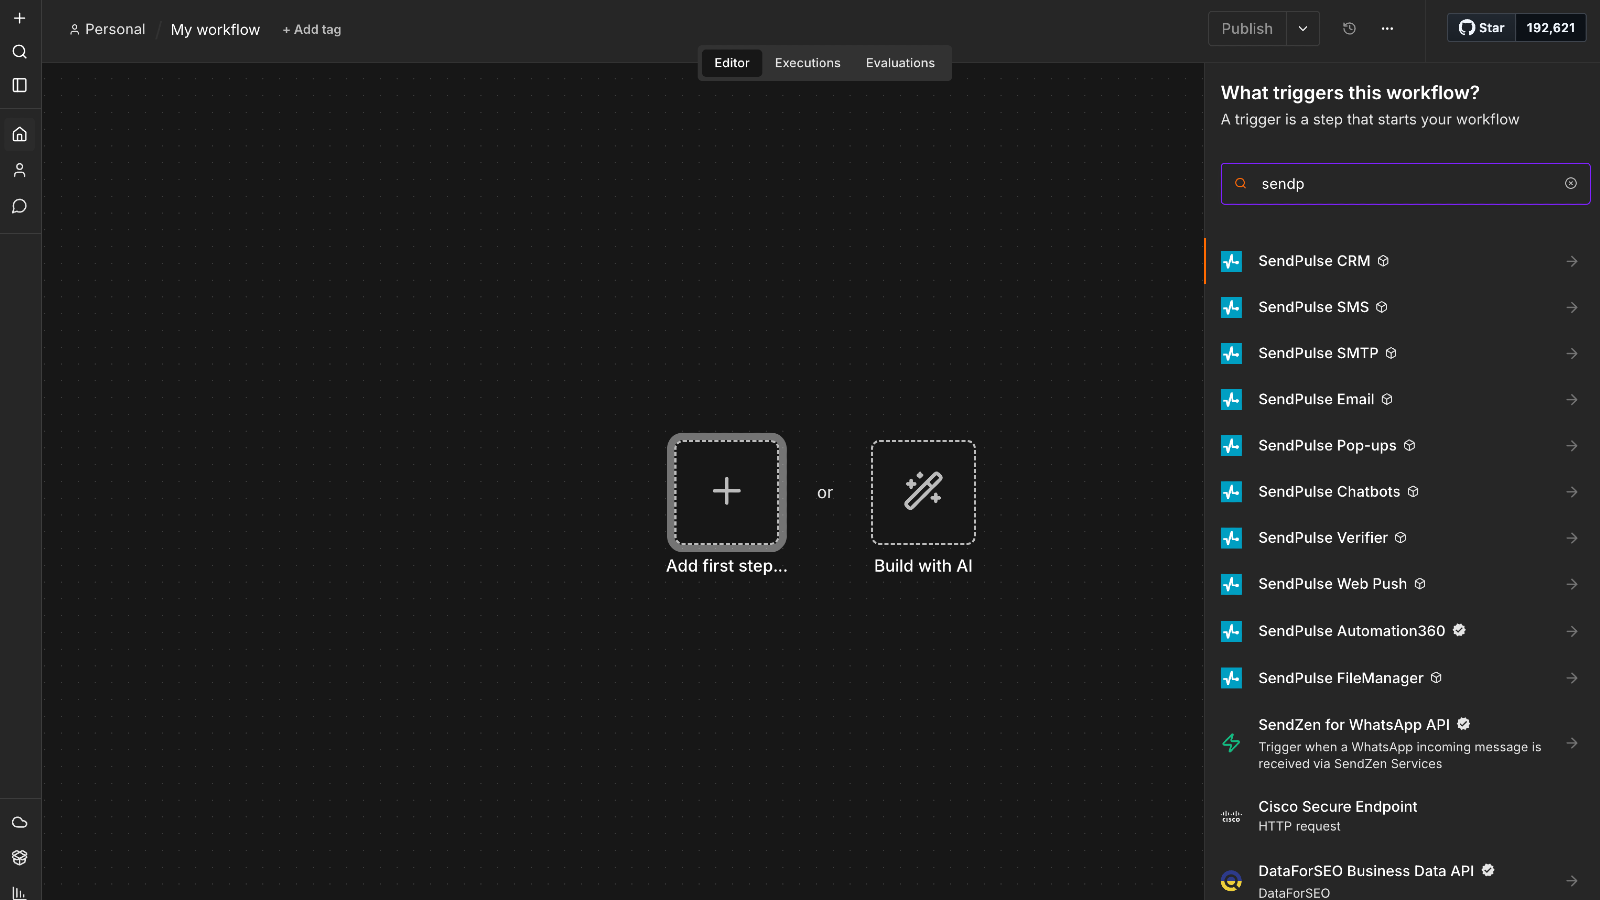Click the Build with AI wand icon
Viewport: 1600px width, 900px height.
coord(923,492)
